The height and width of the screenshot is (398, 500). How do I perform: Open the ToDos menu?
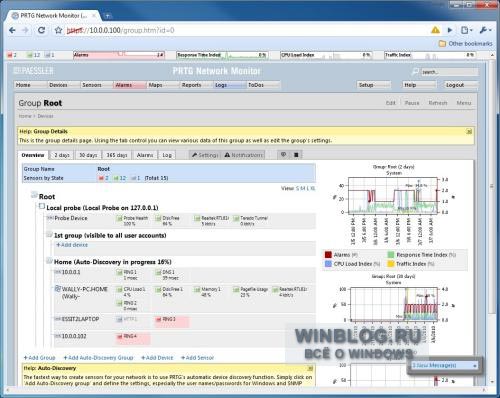[x=263, y=85]
